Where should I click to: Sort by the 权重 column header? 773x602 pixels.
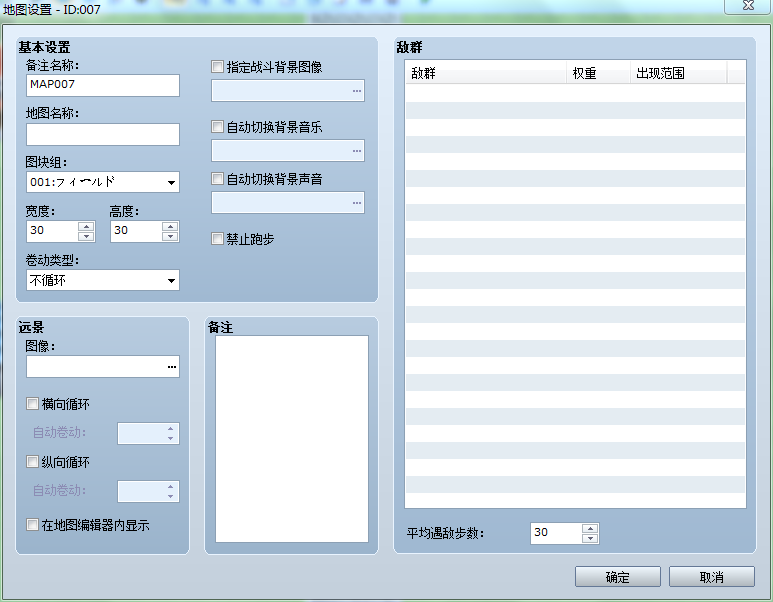598,73
